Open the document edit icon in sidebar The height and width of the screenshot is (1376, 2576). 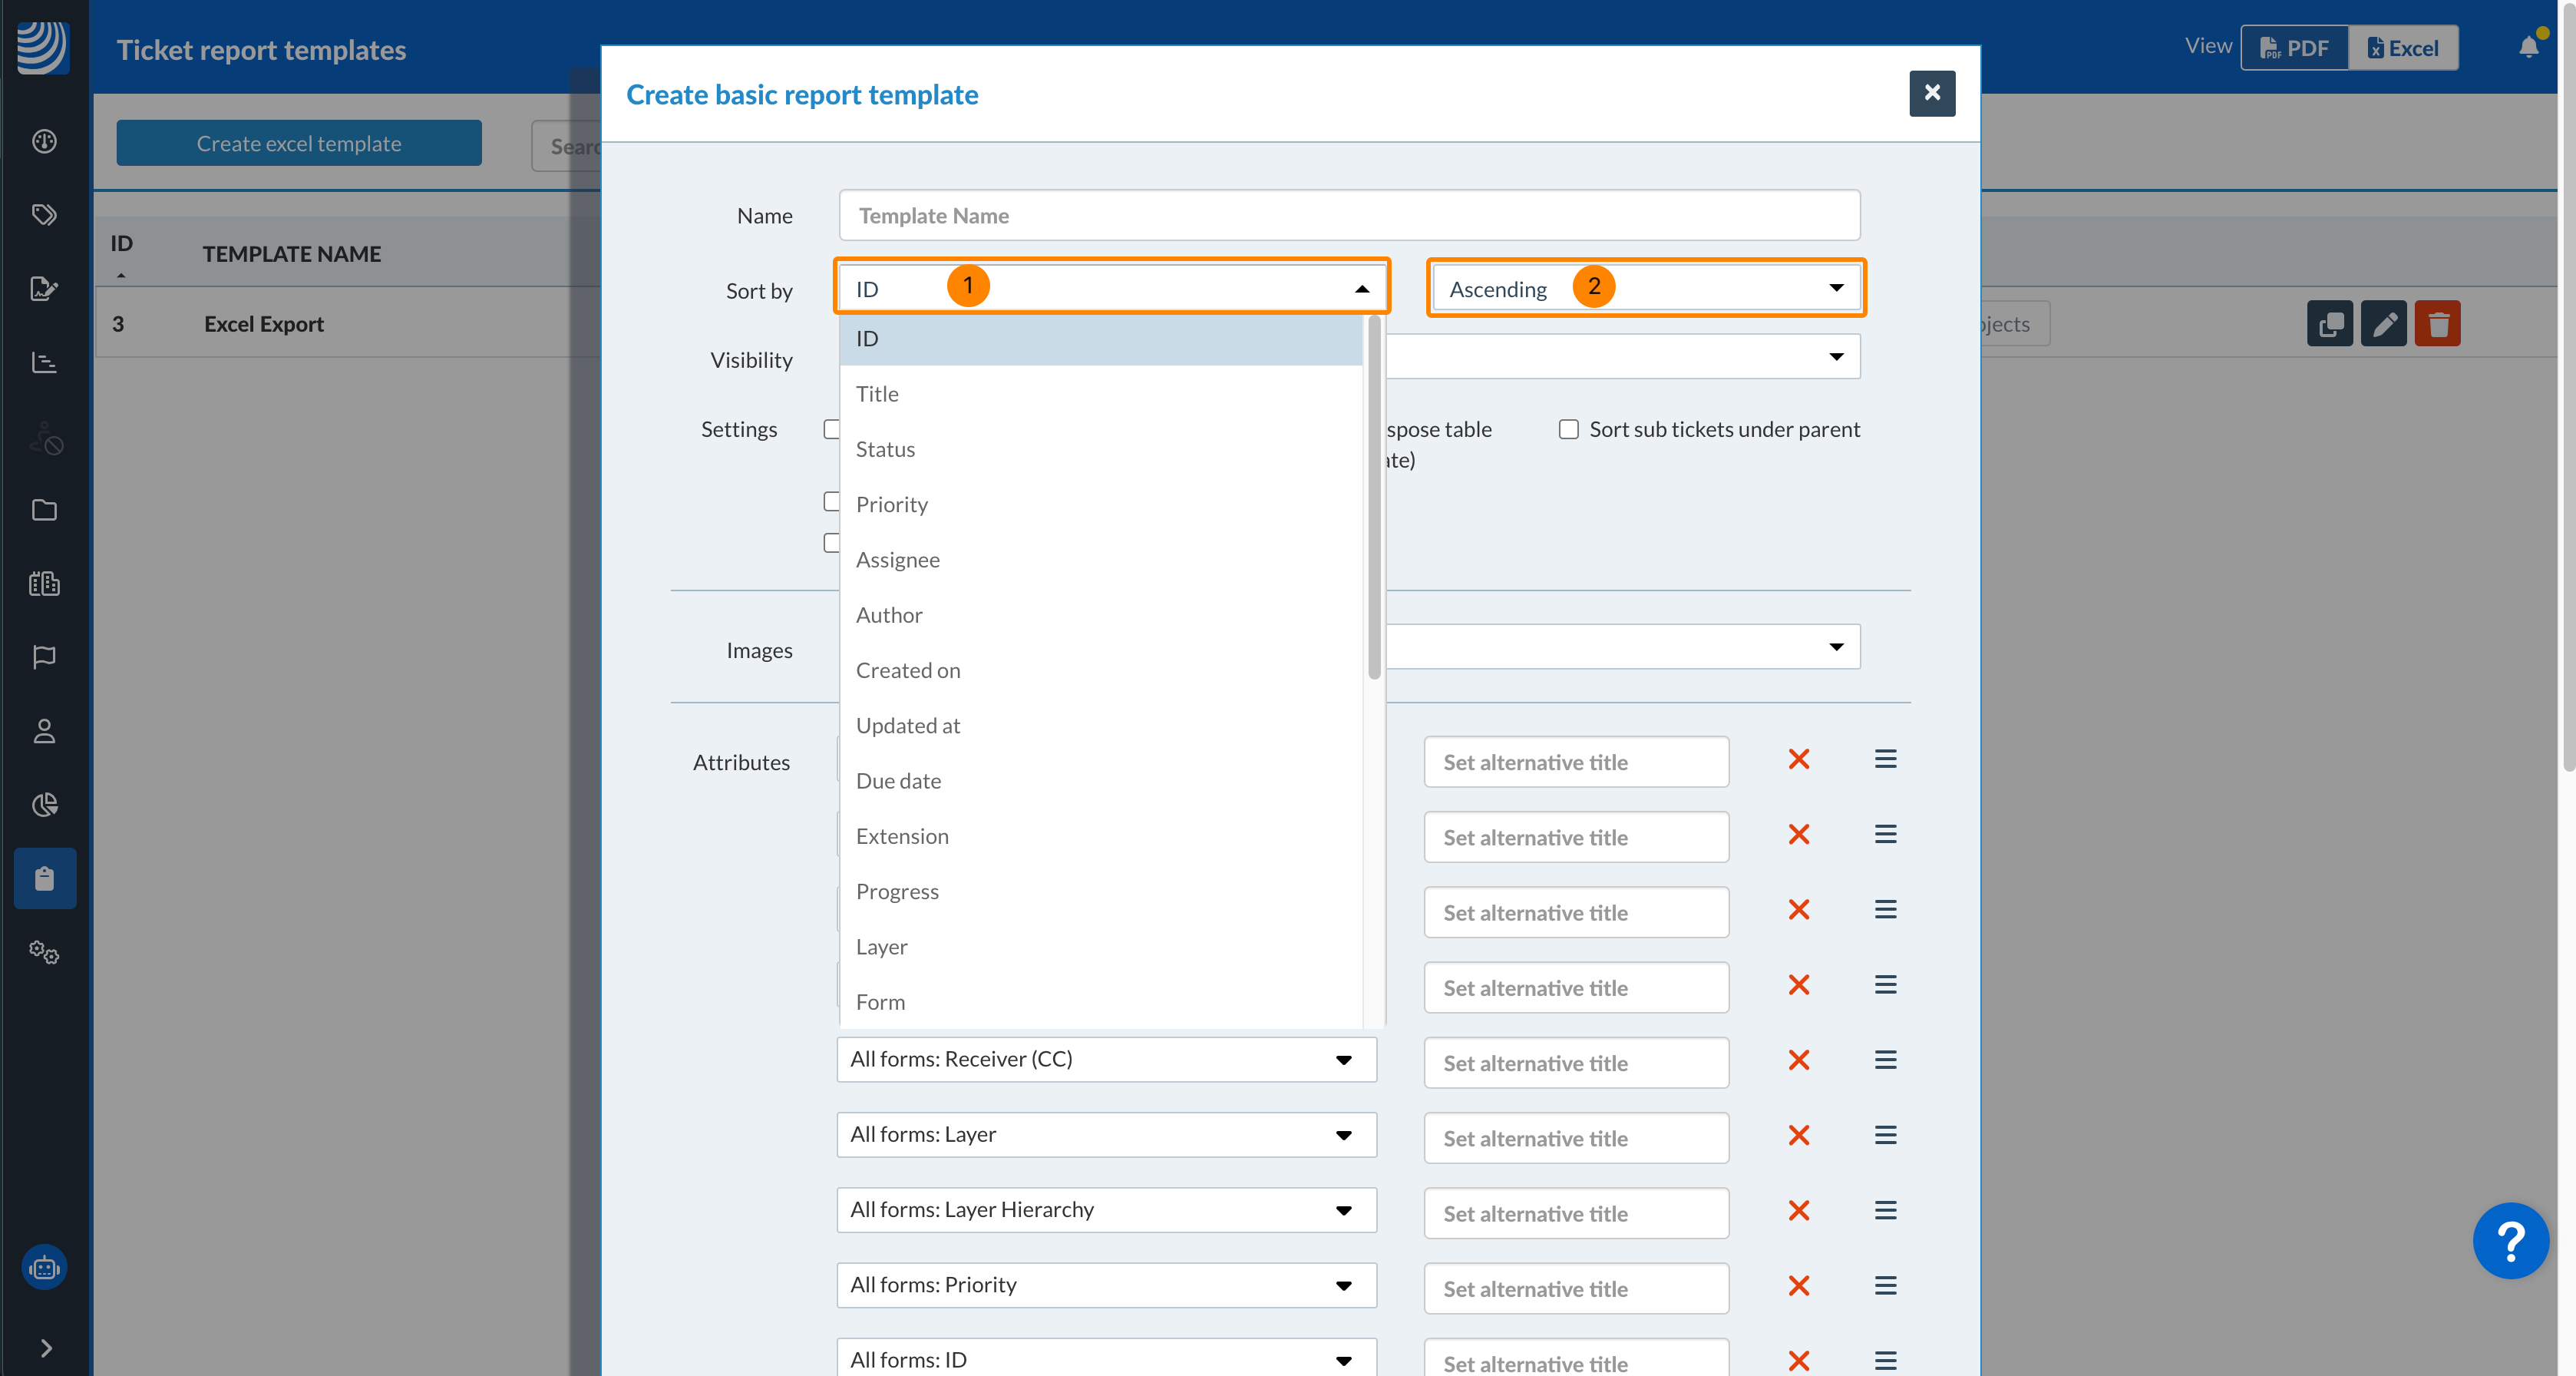[x=44, y=289]
